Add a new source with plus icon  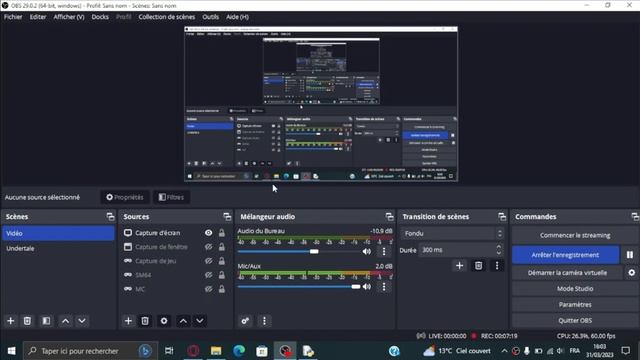click(128, 321)
